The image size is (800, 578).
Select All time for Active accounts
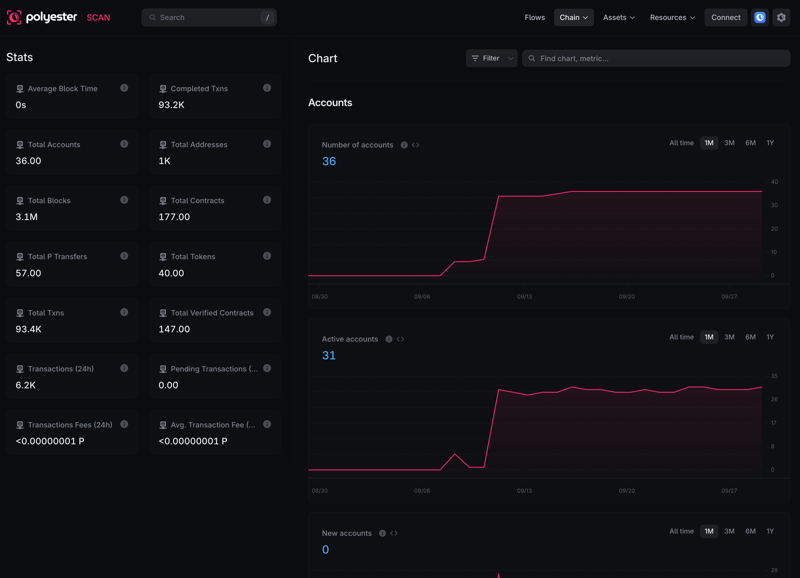(x=681, y=337)
